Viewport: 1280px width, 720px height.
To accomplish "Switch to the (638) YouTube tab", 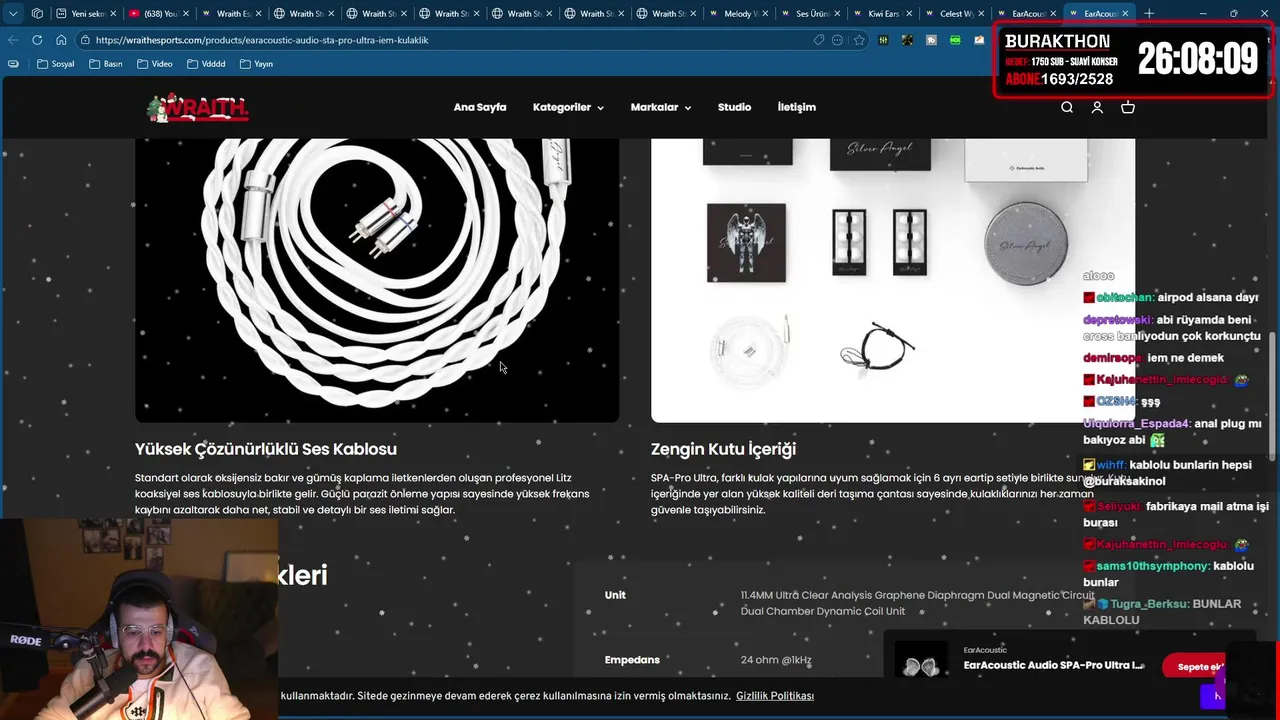I will pyautogui.click(x=158, y=14).
